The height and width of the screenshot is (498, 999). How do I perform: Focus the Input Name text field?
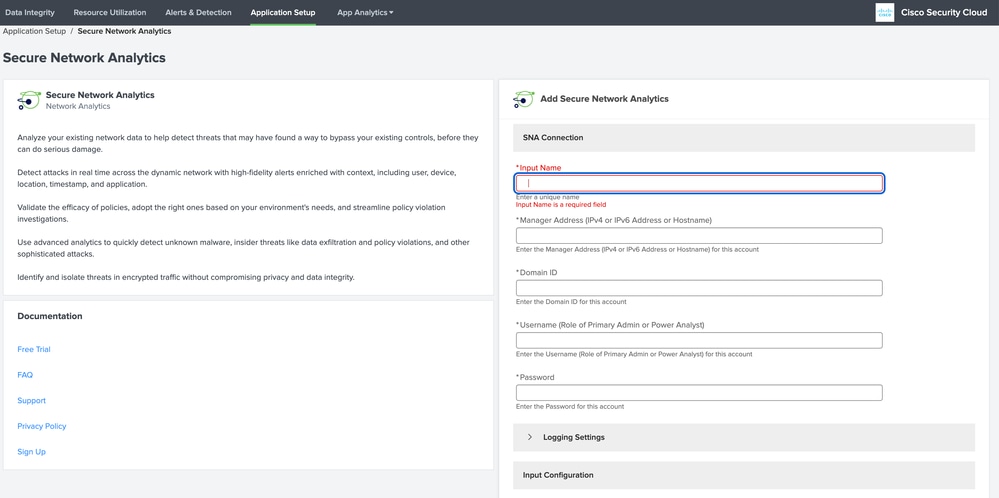coord(699,183)
